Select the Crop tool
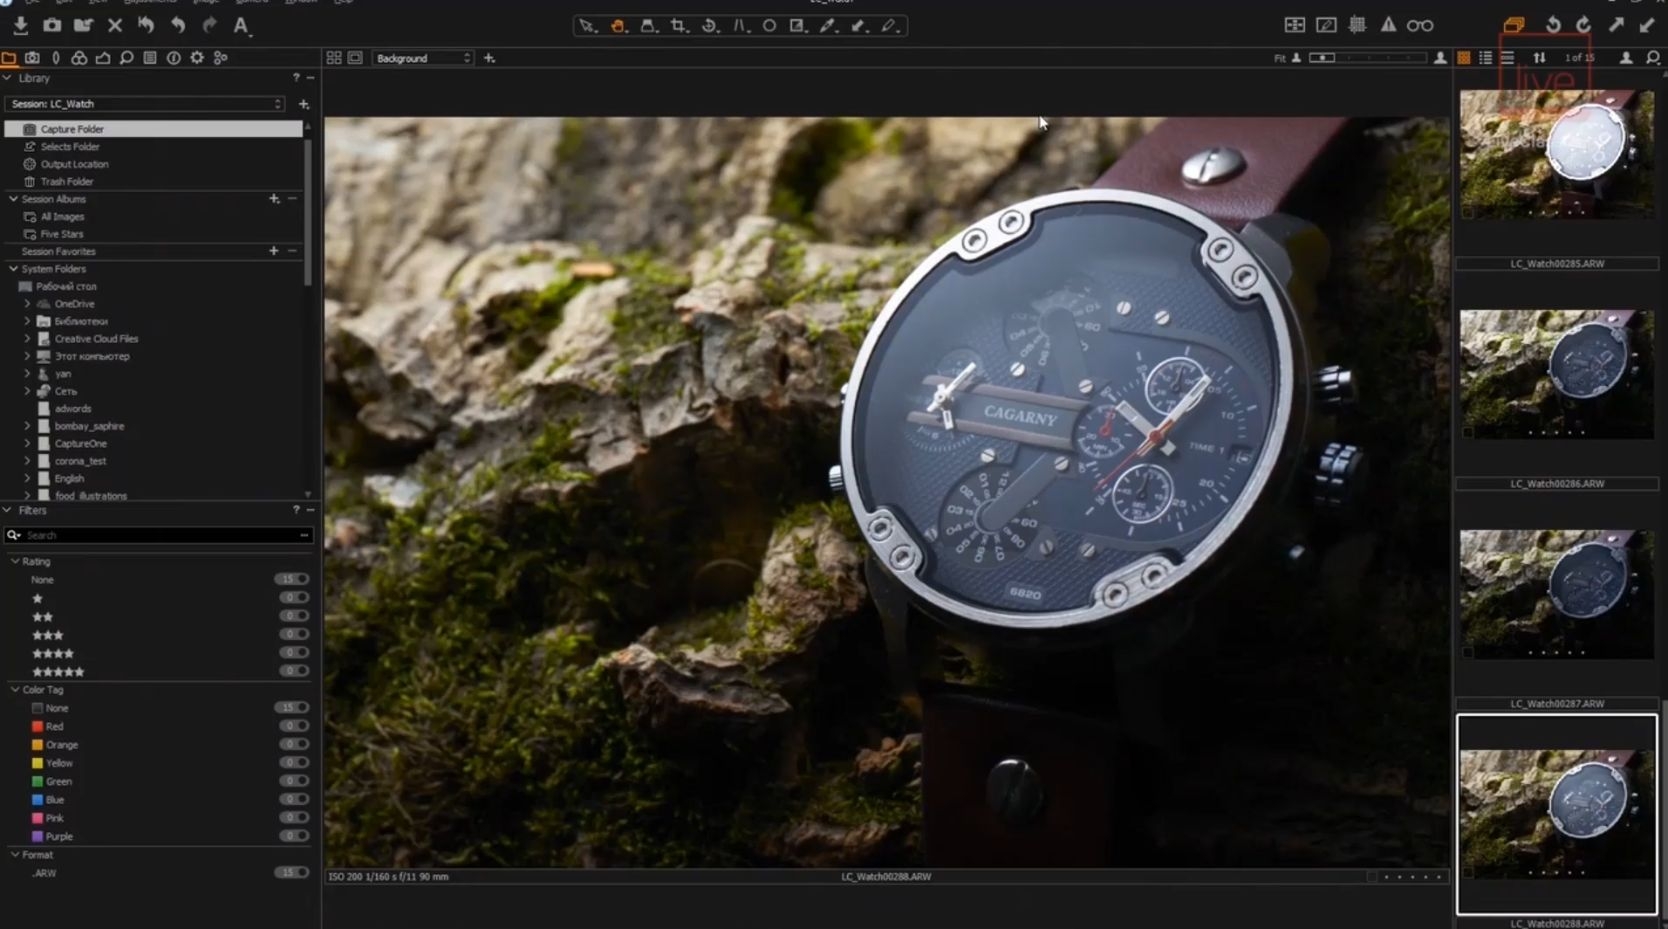 point(679,26)
